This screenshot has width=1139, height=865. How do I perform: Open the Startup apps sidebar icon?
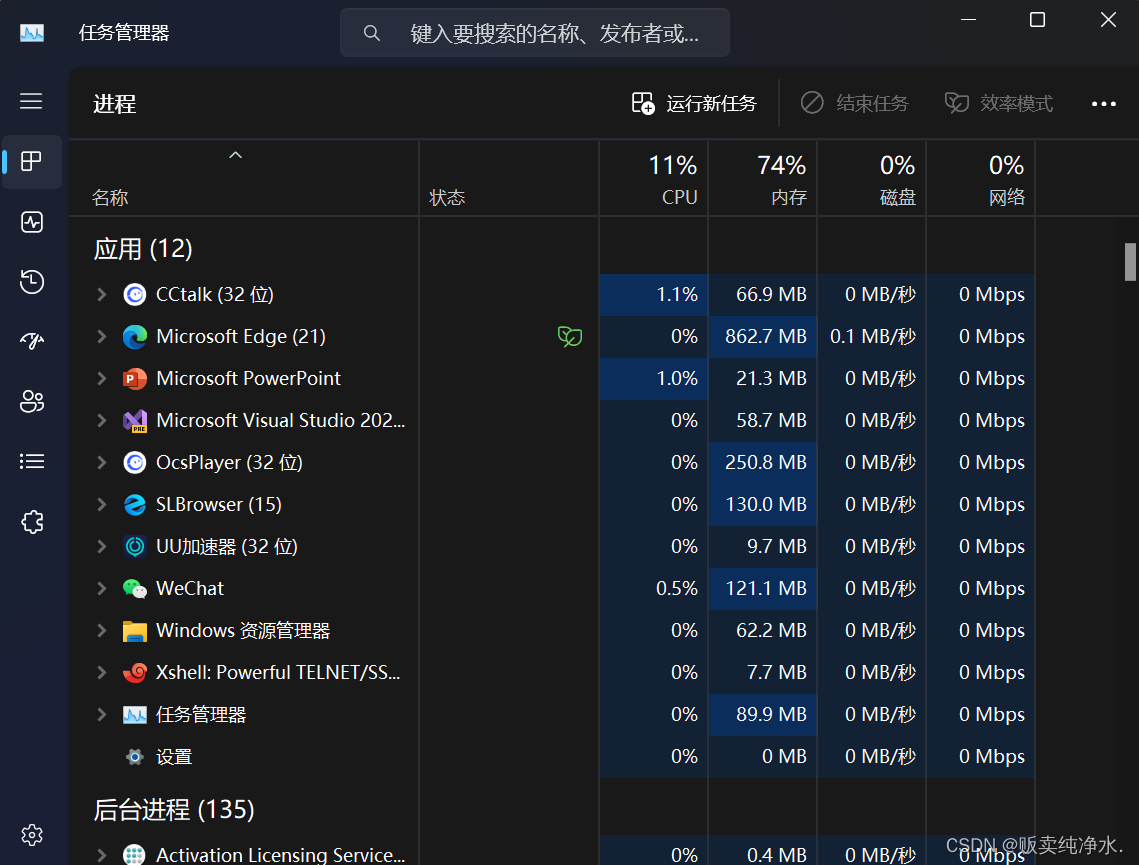[31, 341]
